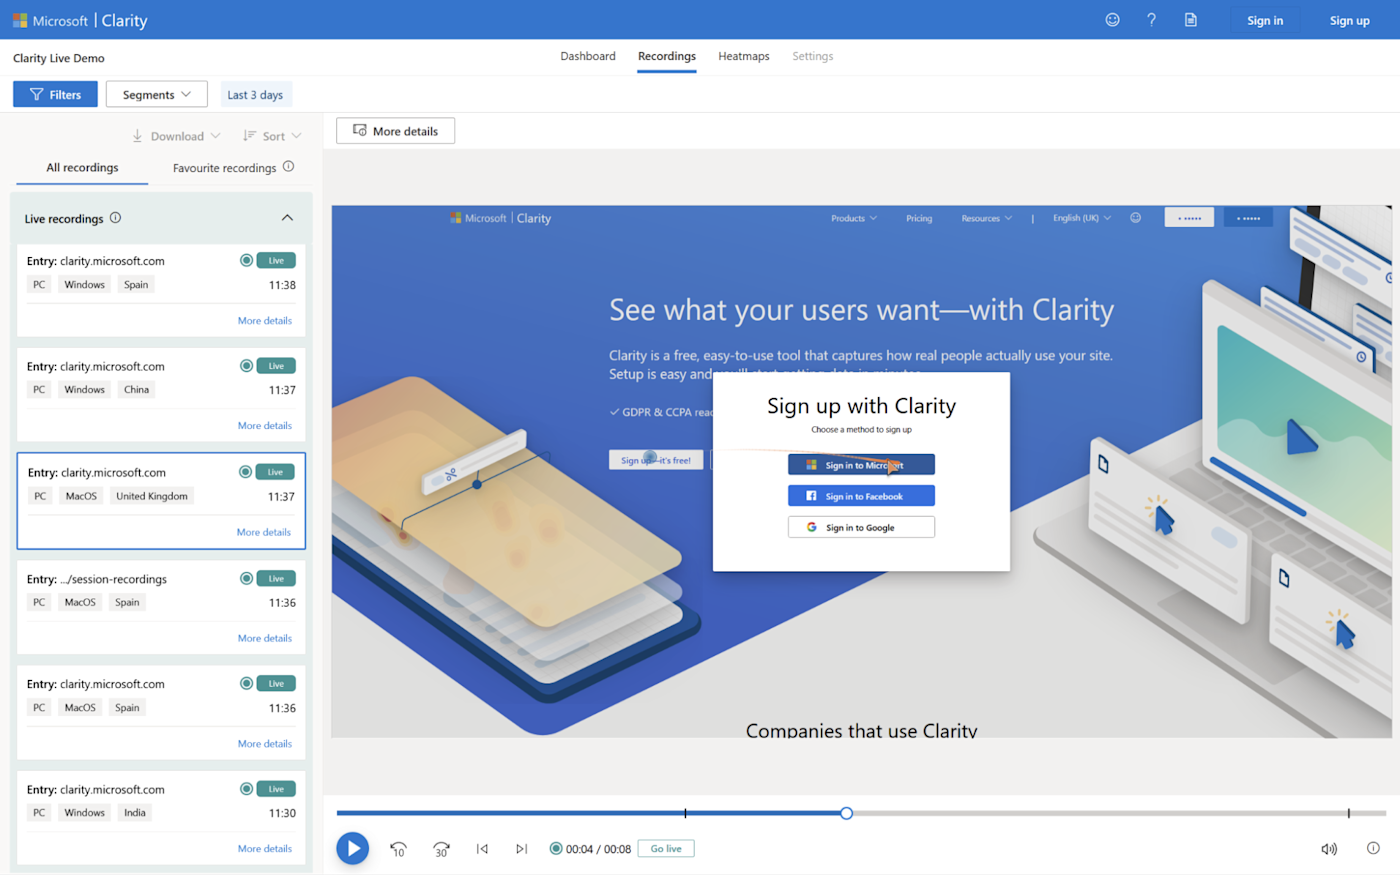Open recording info icon at bottom right
This screenshot has width=1400, height=875.
pyautogui.click(x=1373, y=848)
